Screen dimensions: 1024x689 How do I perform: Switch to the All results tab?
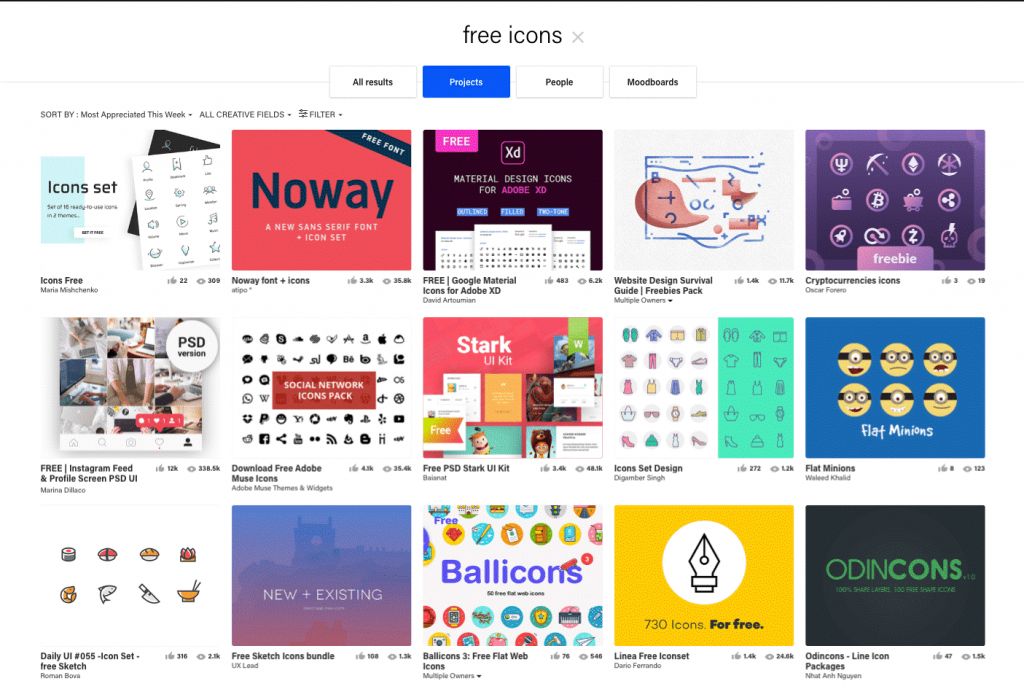click(373, 82)
